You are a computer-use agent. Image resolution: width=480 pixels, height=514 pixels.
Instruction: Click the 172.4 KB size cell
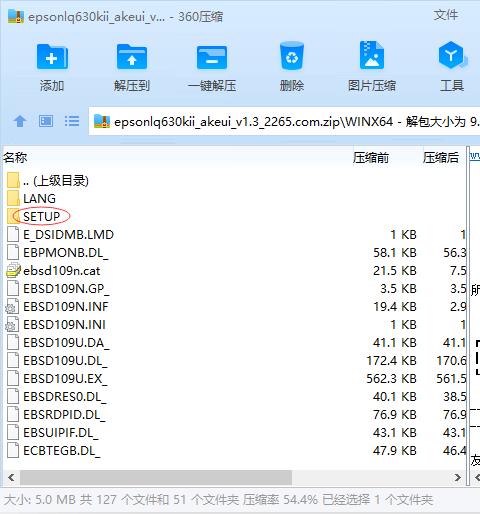391,361
